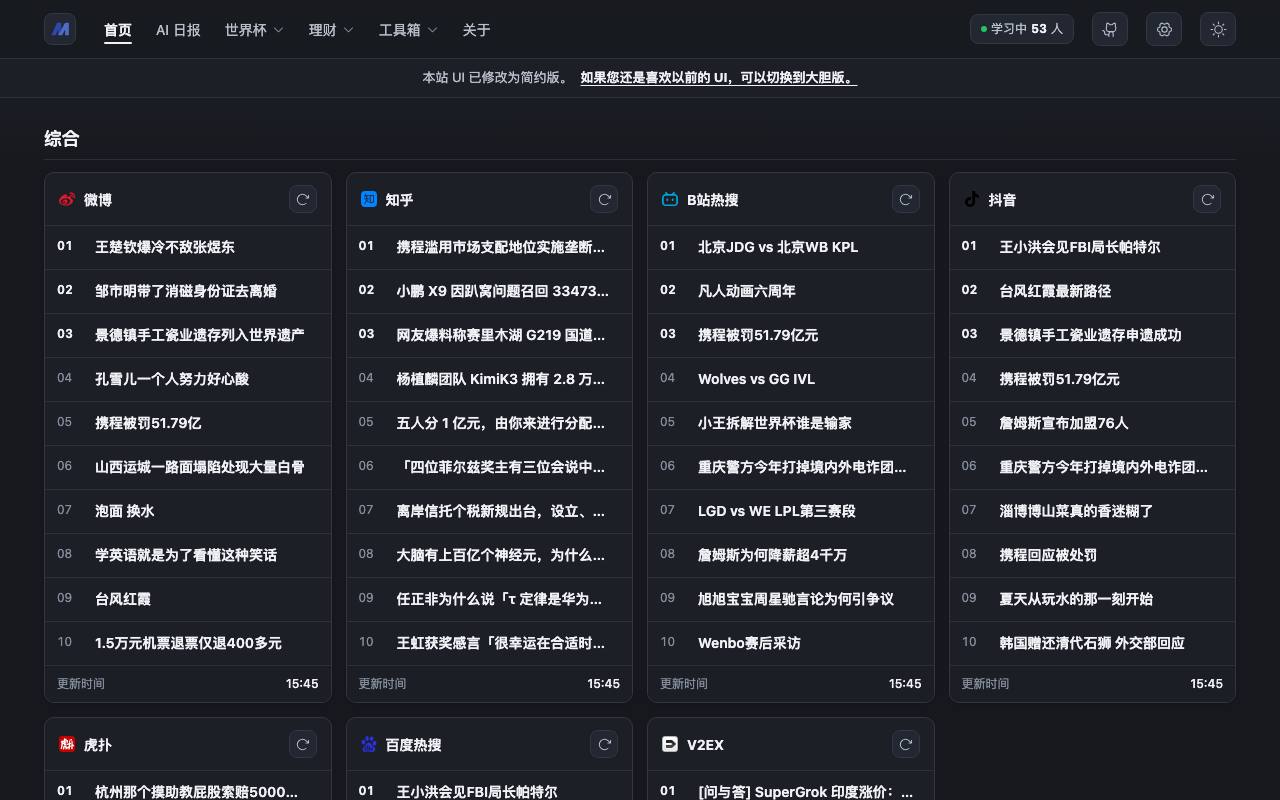Refresh the 虎扑 card
Screen dimensions: 1280x800
click(x=303, y=744)
